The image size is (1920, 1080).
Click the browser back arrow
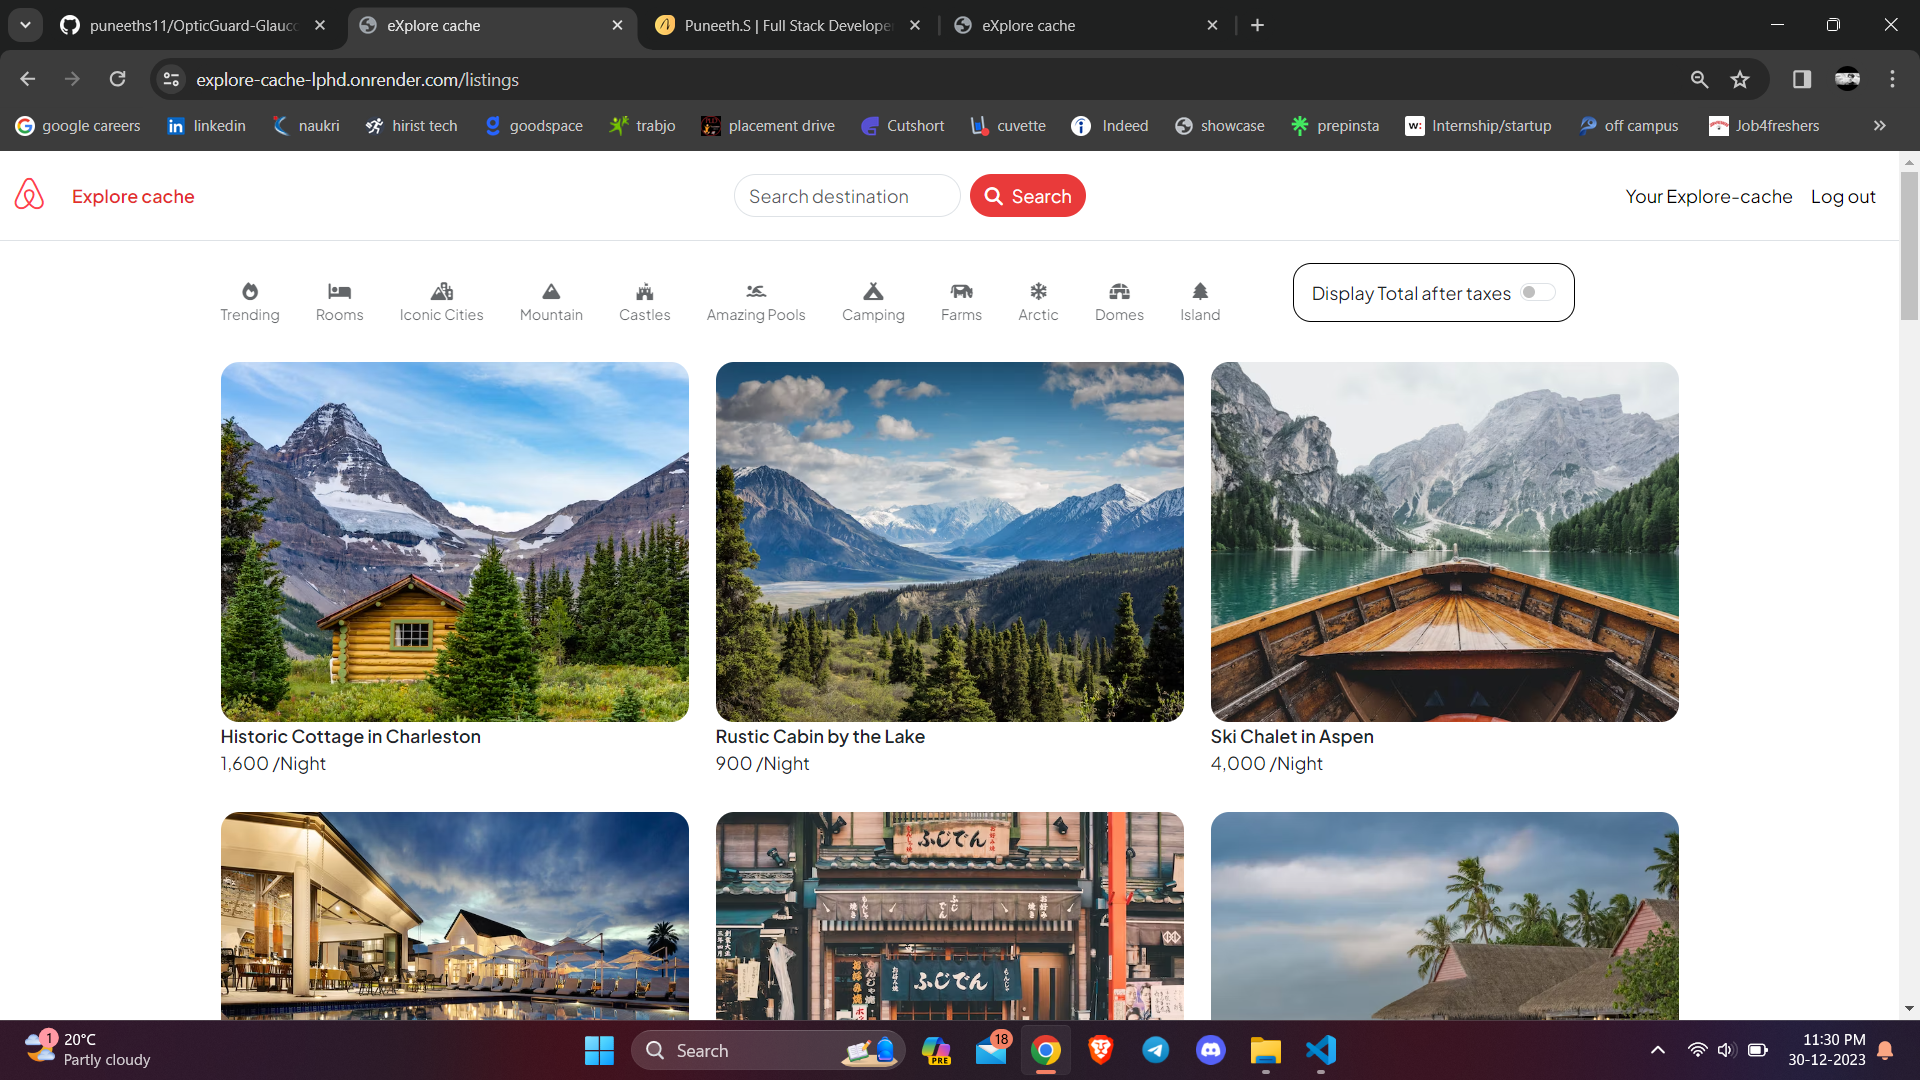point(28,79)
